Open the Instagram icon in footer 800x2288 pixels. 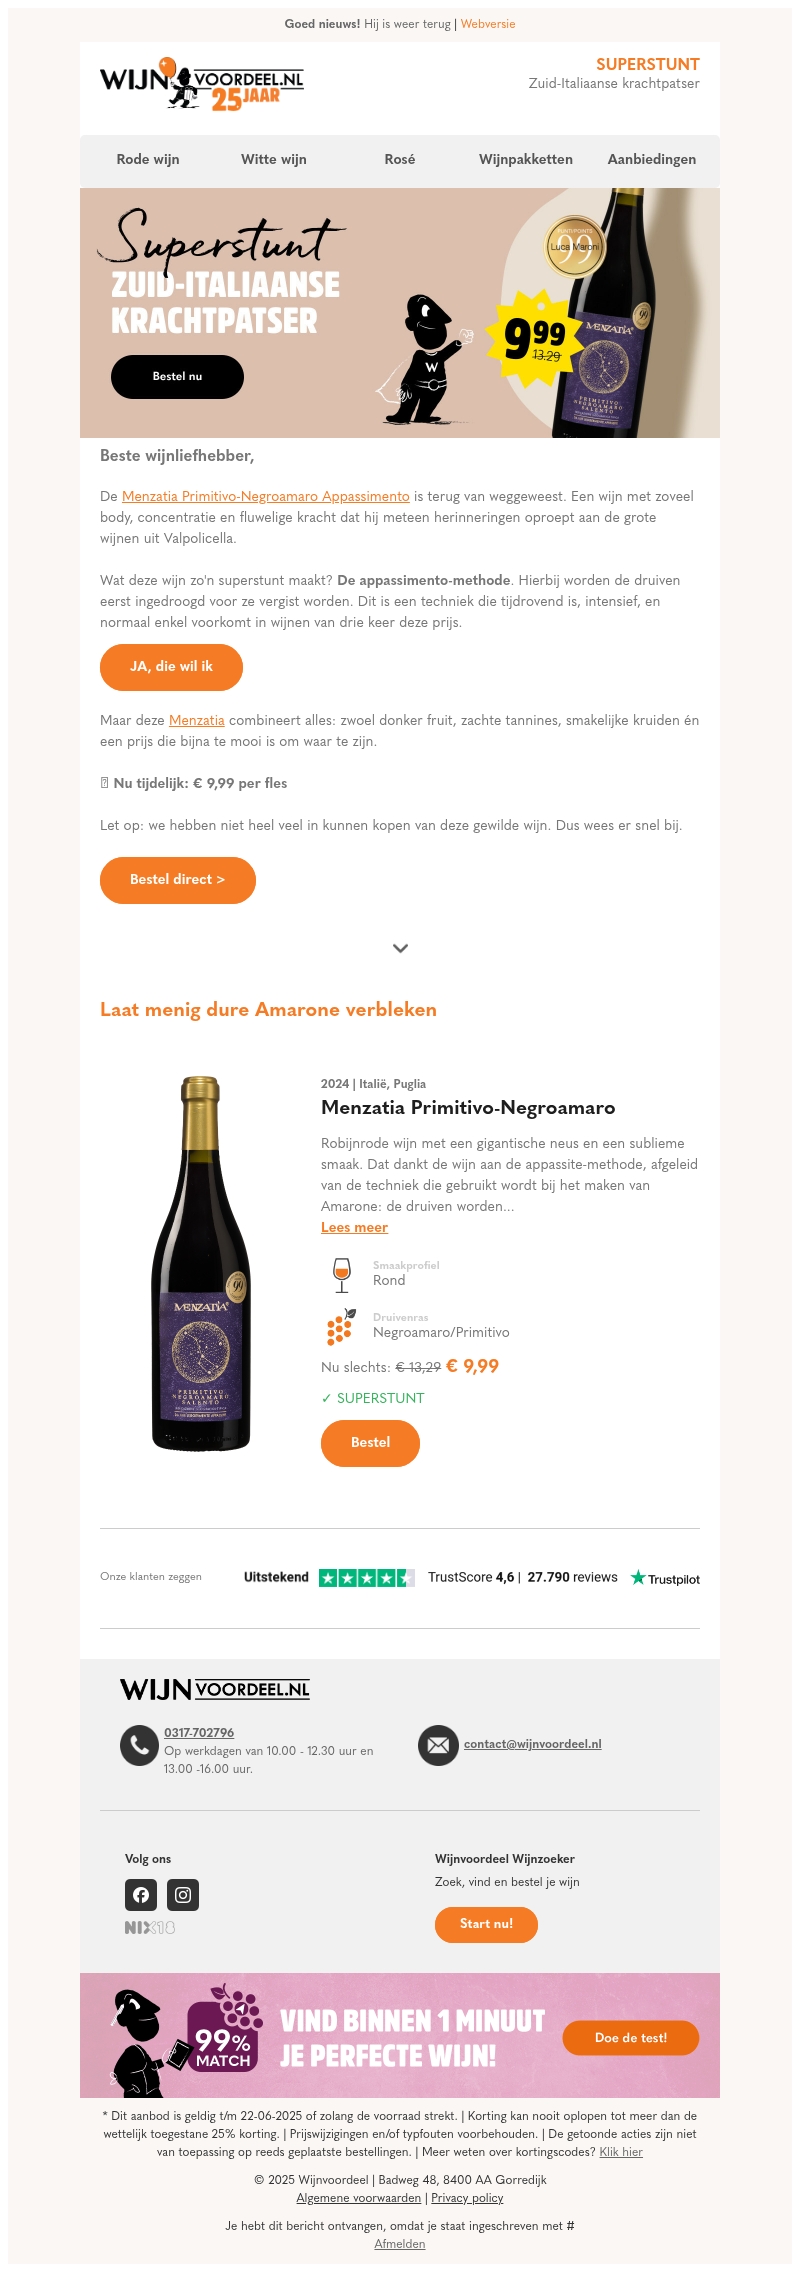pyautogui.click(x=183, y=1894)
